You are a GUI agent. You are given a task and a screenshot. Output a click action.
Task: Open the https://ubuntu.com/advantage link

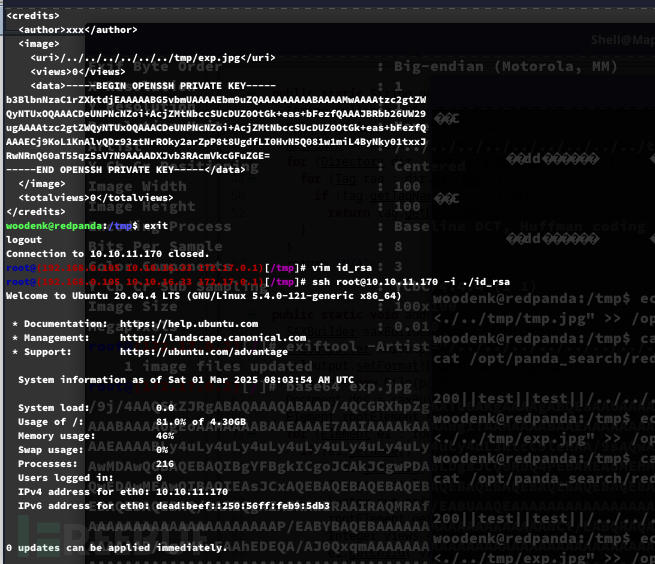[x=204, y=352]
